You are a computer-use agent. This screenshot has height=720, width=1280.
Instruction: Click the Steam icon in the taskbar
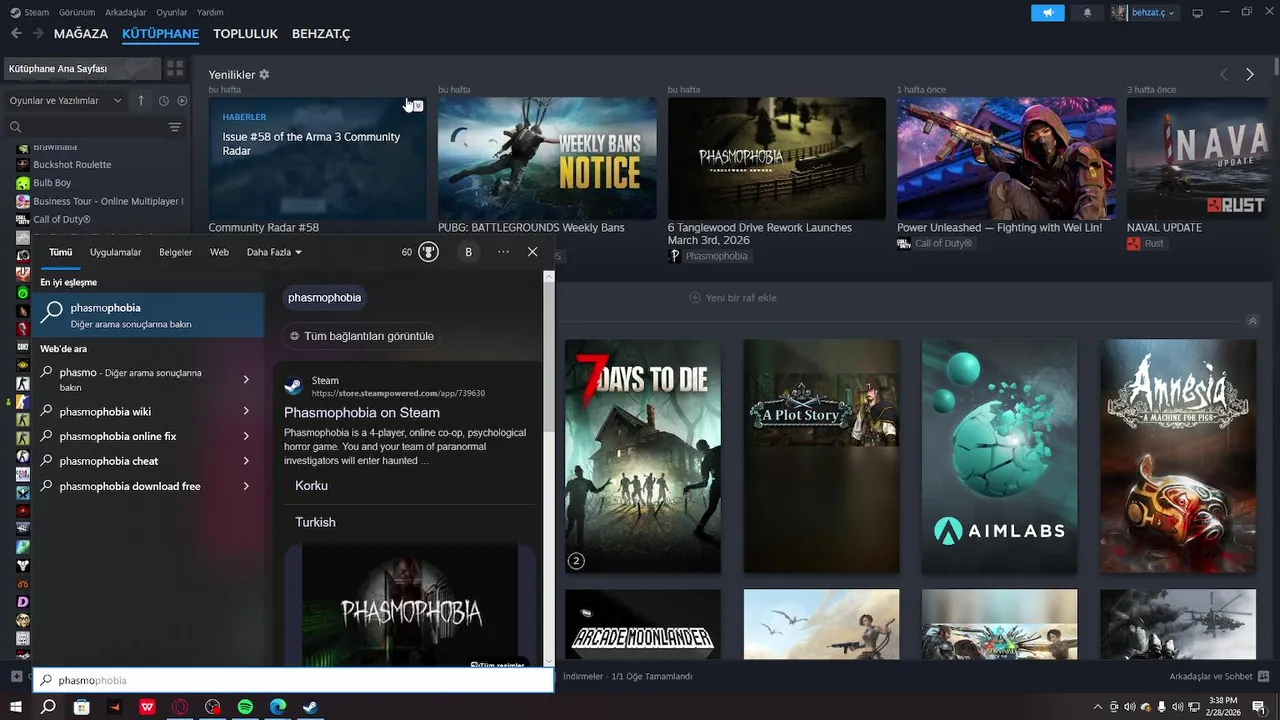310,707
